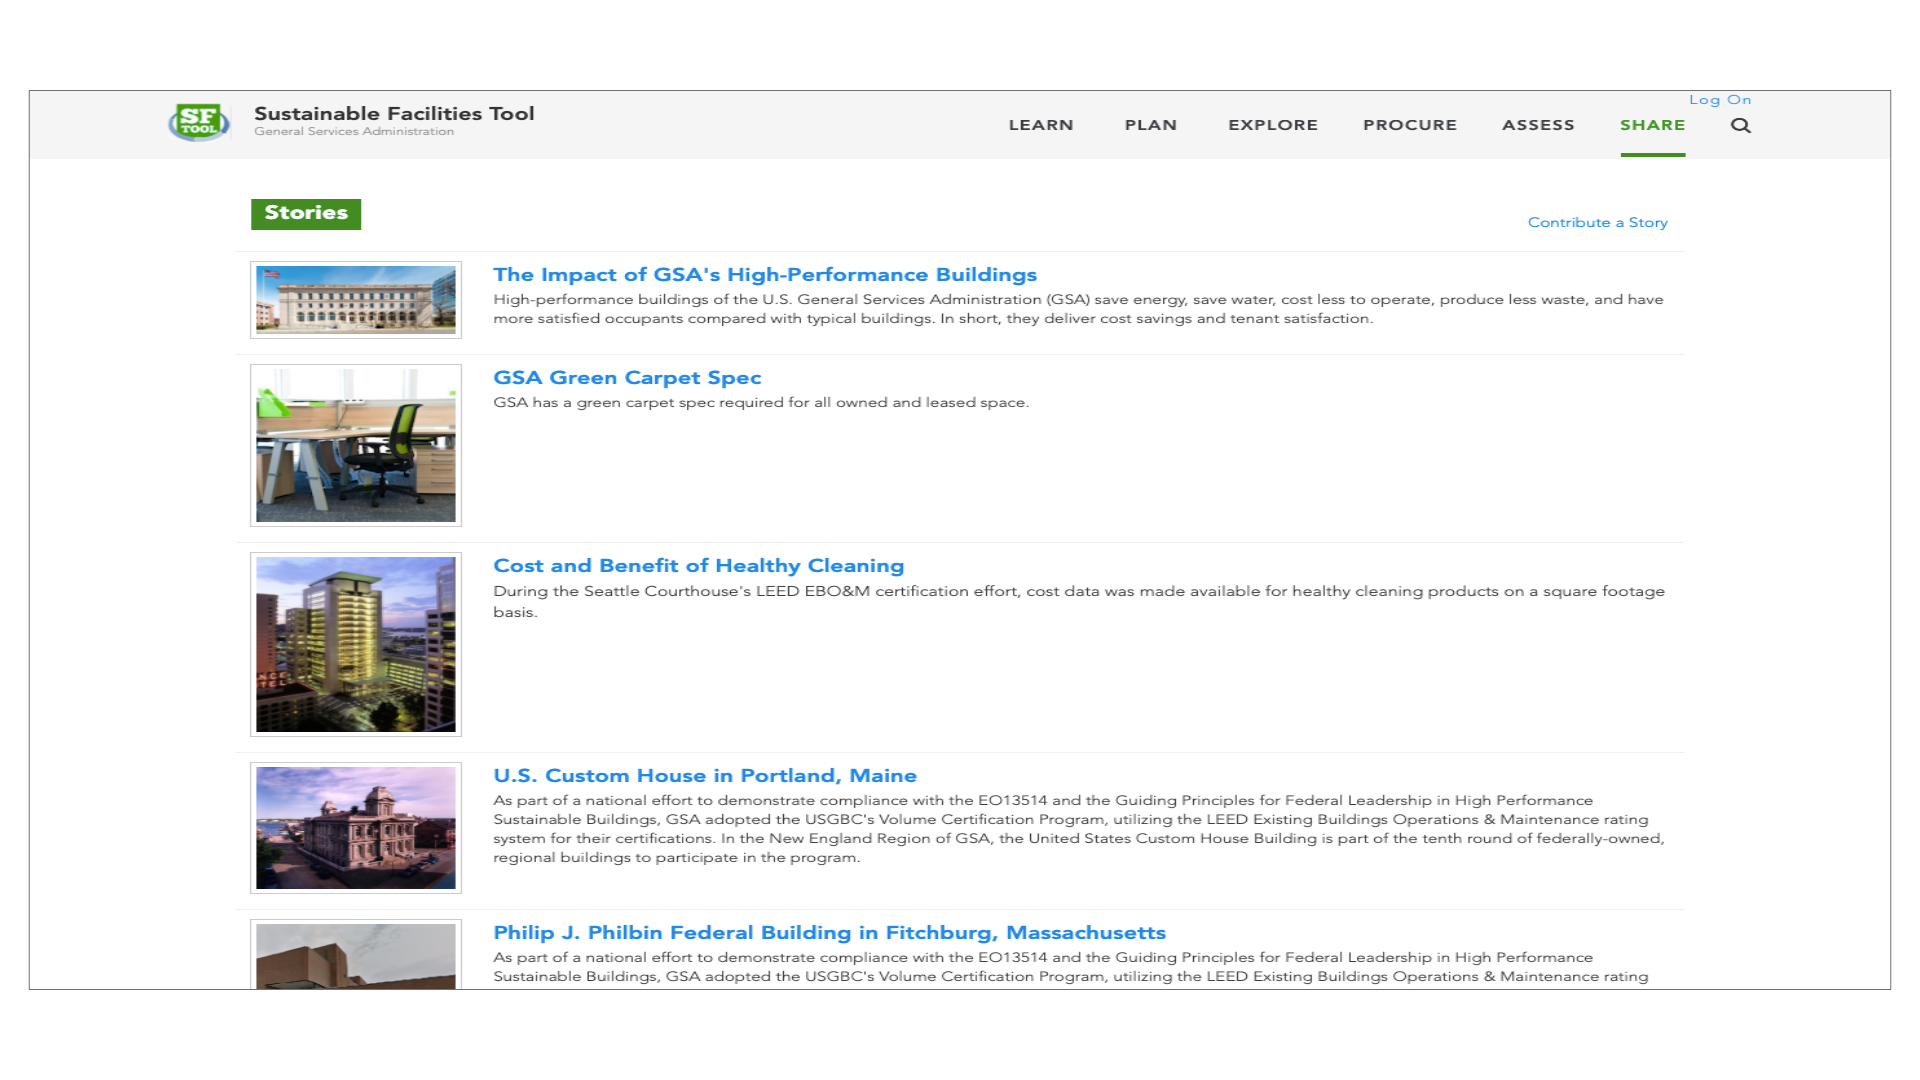Open the GSA Green Carpet Spec story
The height and width of the screenshot is (1080, 1920).
[627, 377]
